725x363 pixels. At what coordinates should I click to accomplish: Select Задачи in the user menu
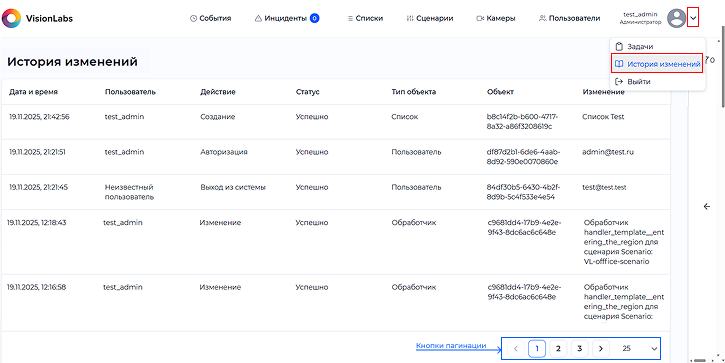point(640,46)
